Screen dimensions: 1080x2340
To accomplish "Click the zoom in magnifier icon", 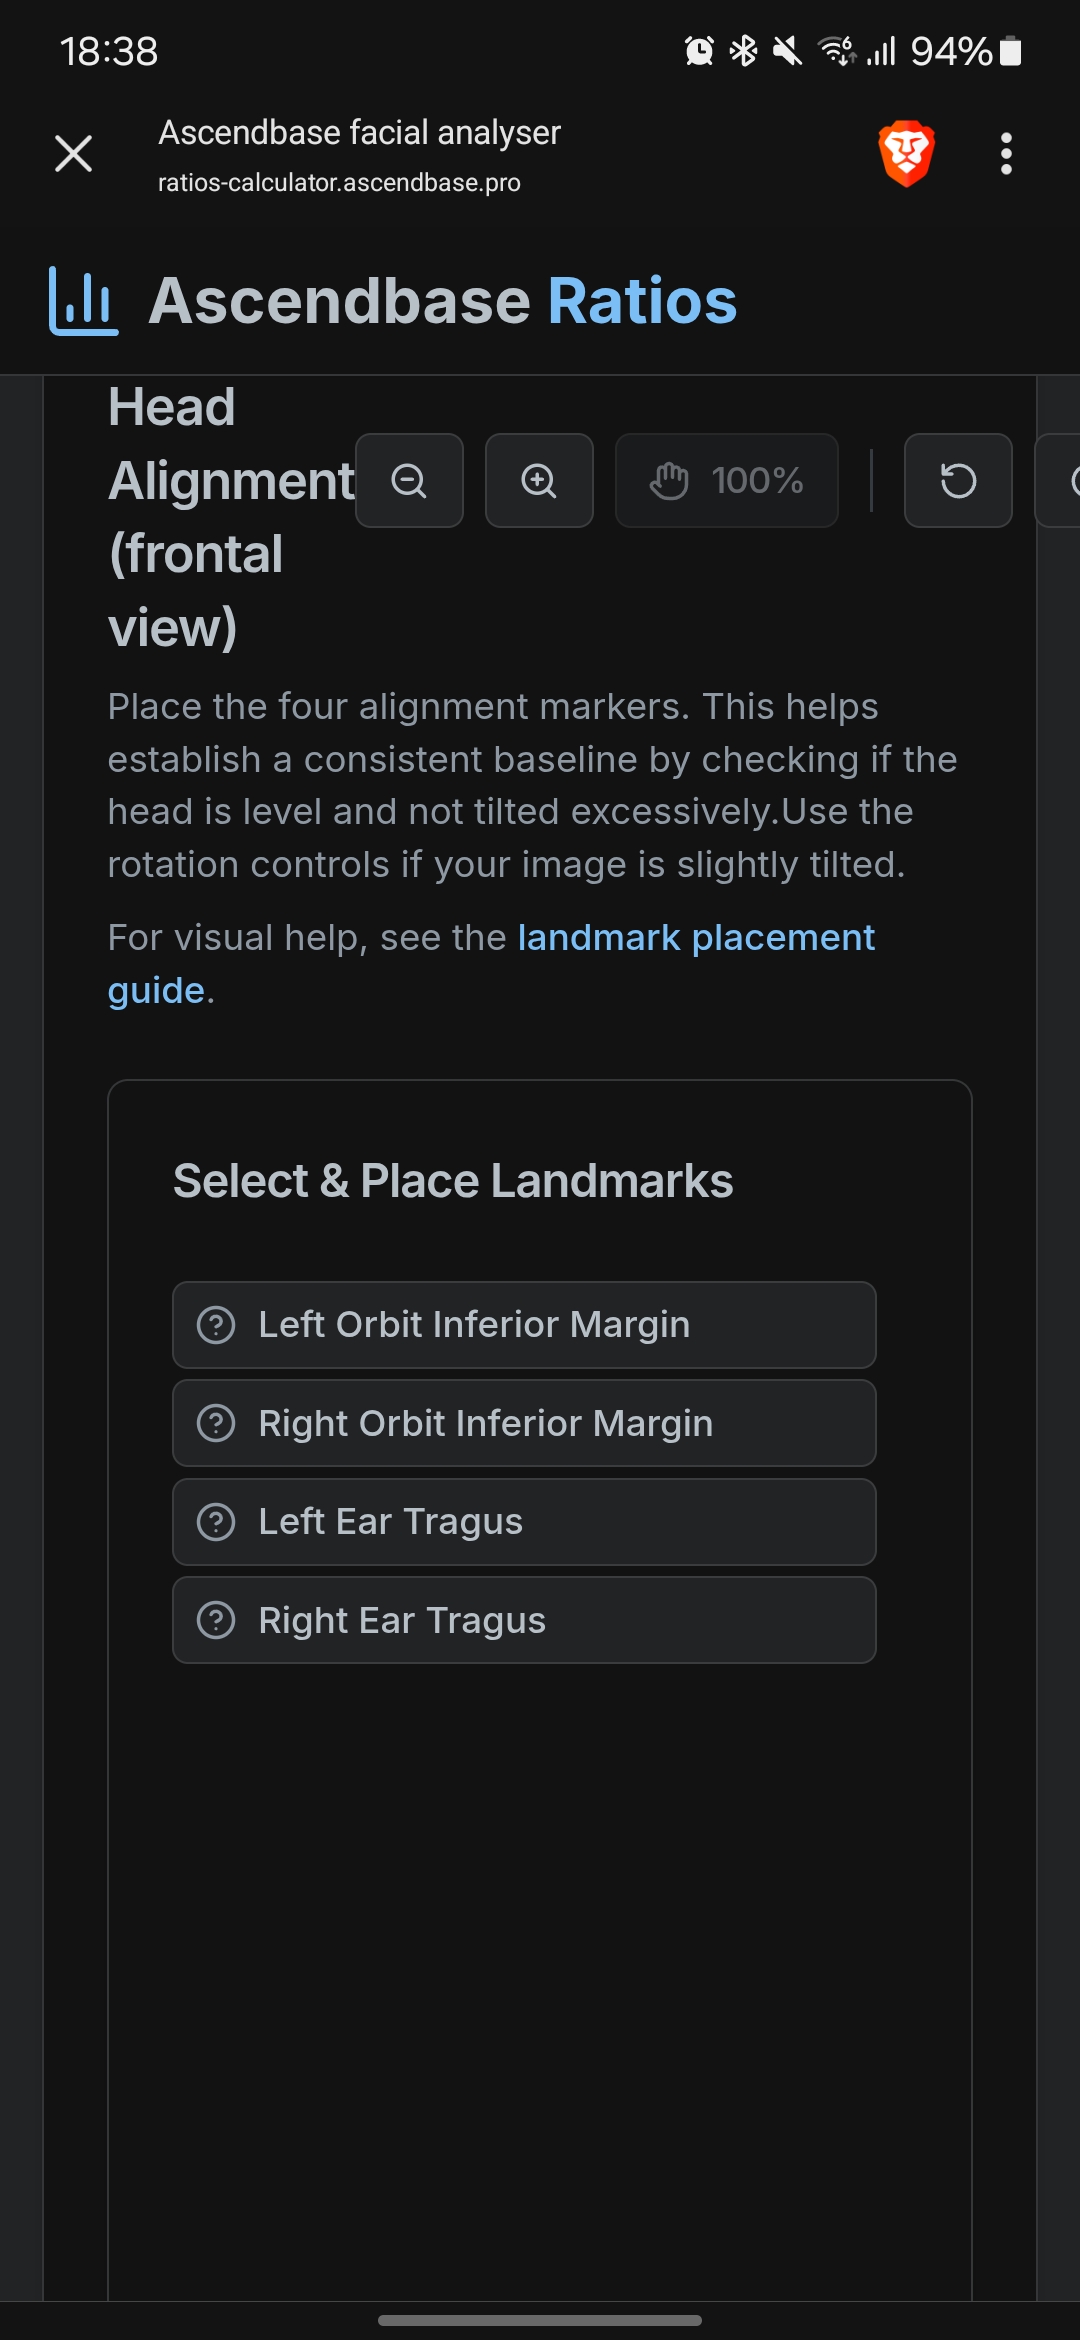I will 539,481.
